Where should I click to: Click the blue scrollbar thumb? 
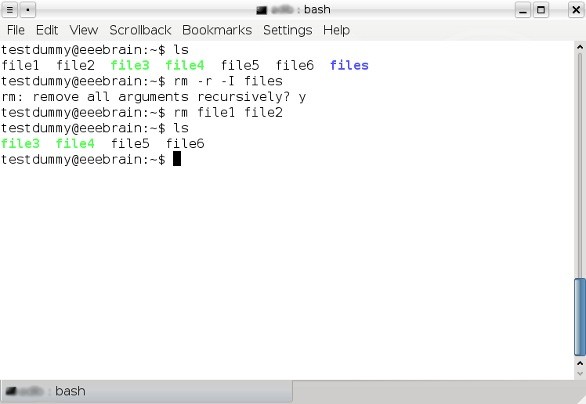pos(580,317)
